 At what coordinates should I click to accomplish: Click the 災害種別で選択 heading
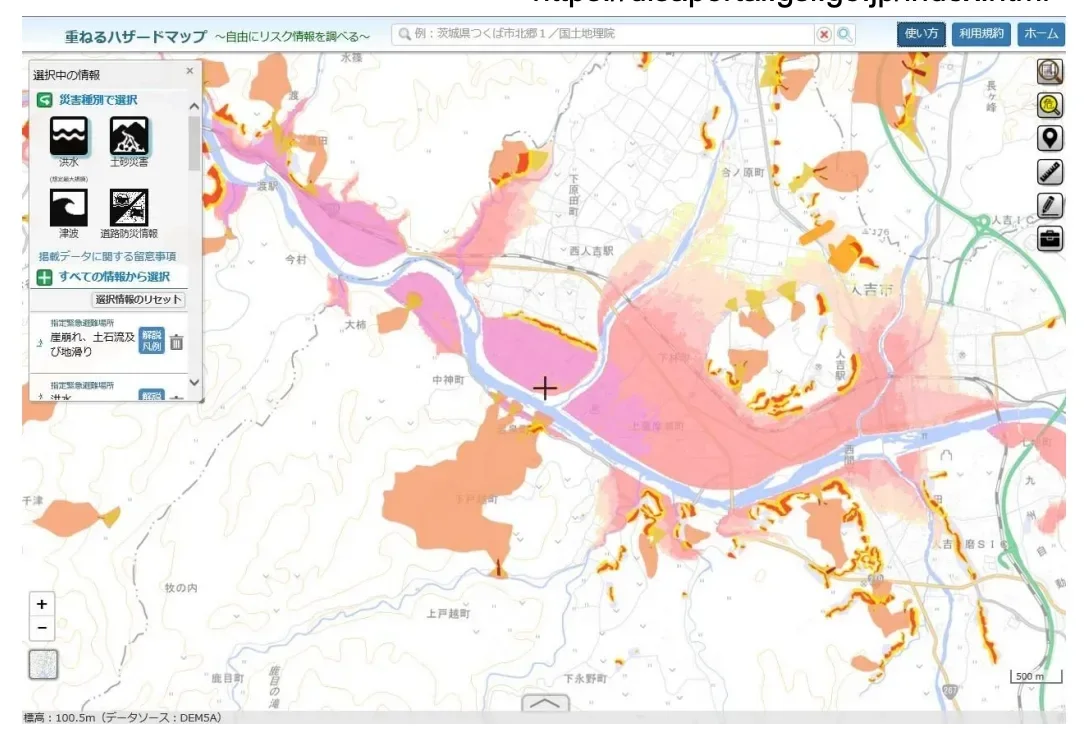coord(98,100)
